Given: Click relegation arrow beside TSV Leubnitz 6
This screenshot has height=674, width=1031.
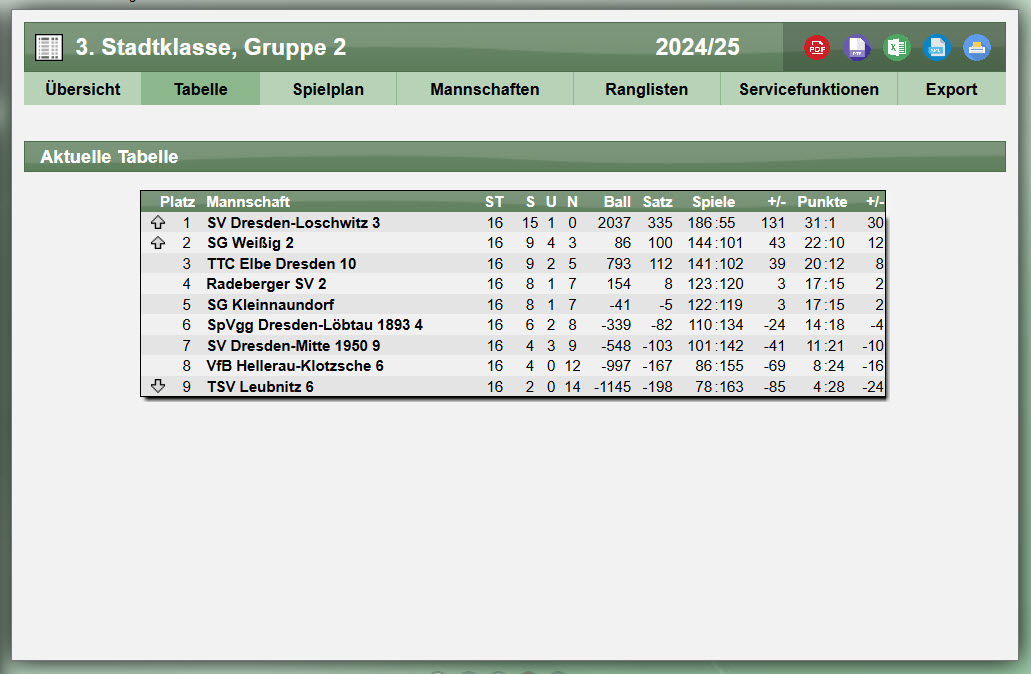Looking at the screenshot, I should pyautogui.click(x=158, y=386).
